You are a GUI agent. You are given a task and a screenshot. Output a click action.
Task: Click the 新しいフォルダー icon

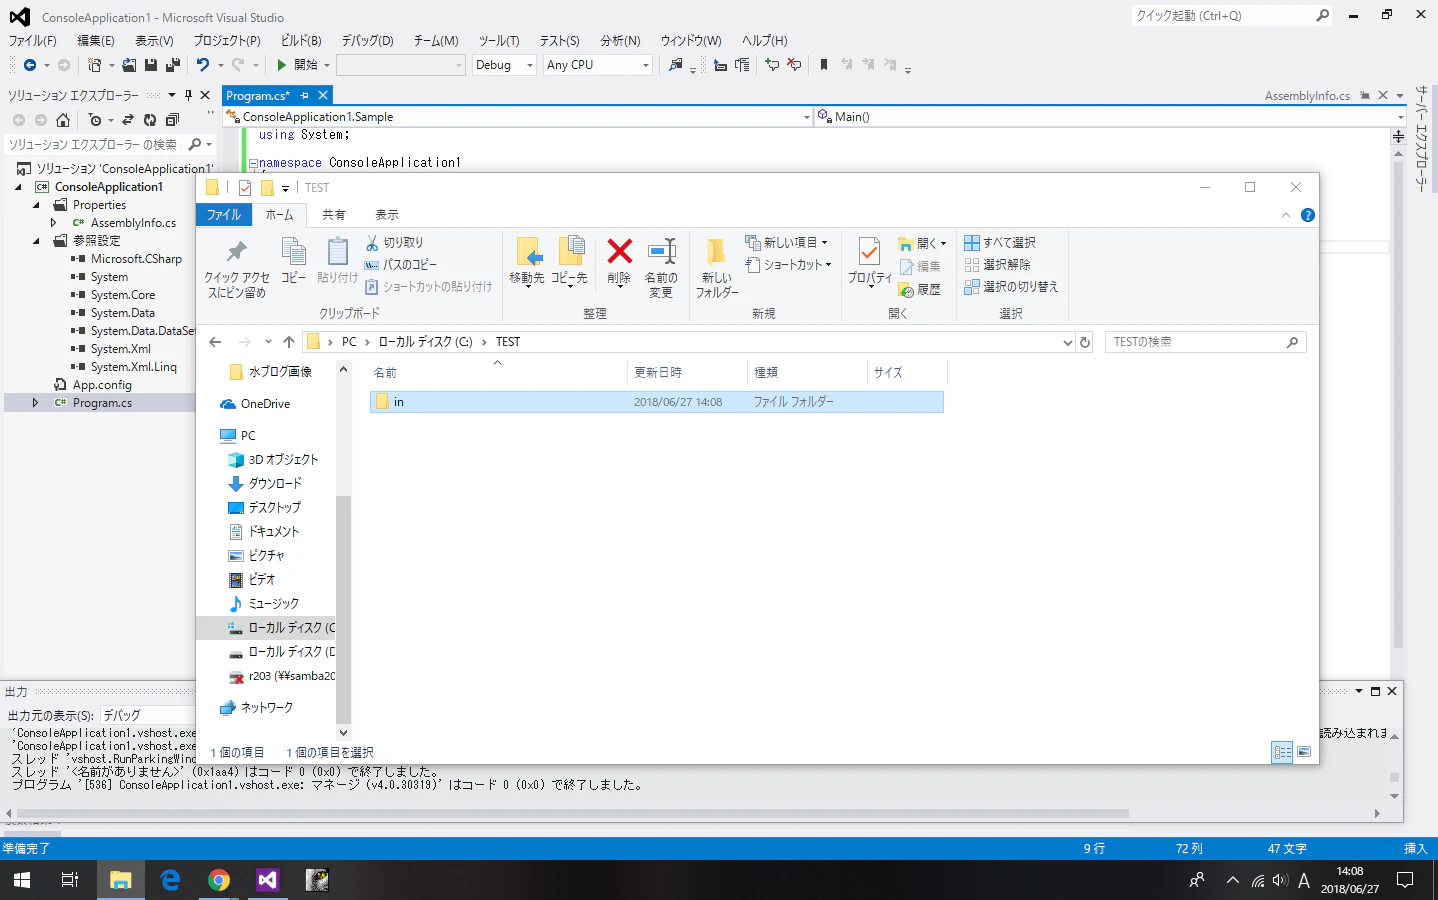click(x=717, y=267)
